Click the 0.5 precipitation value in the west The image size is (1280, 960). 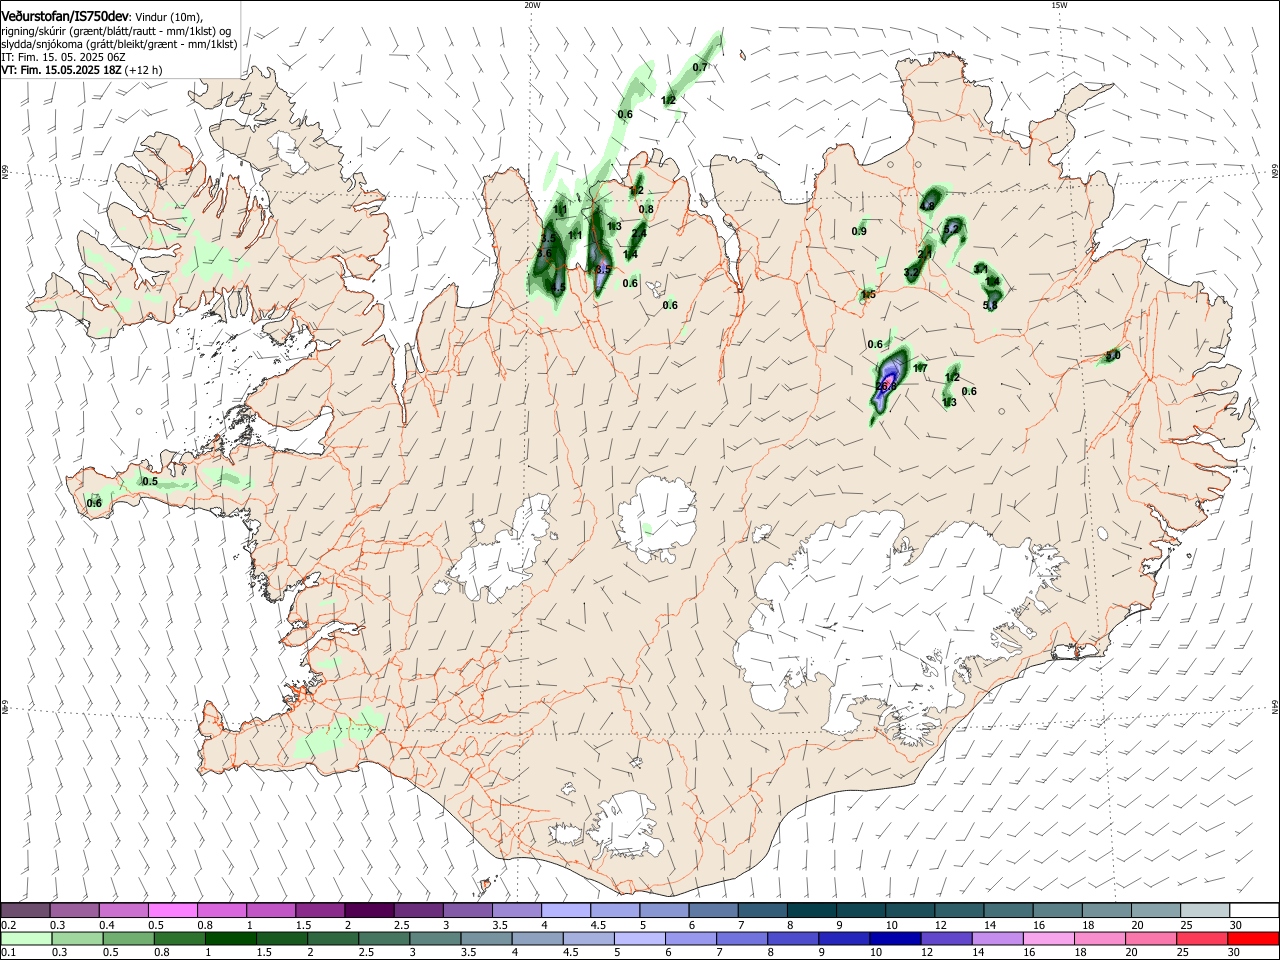150,481
